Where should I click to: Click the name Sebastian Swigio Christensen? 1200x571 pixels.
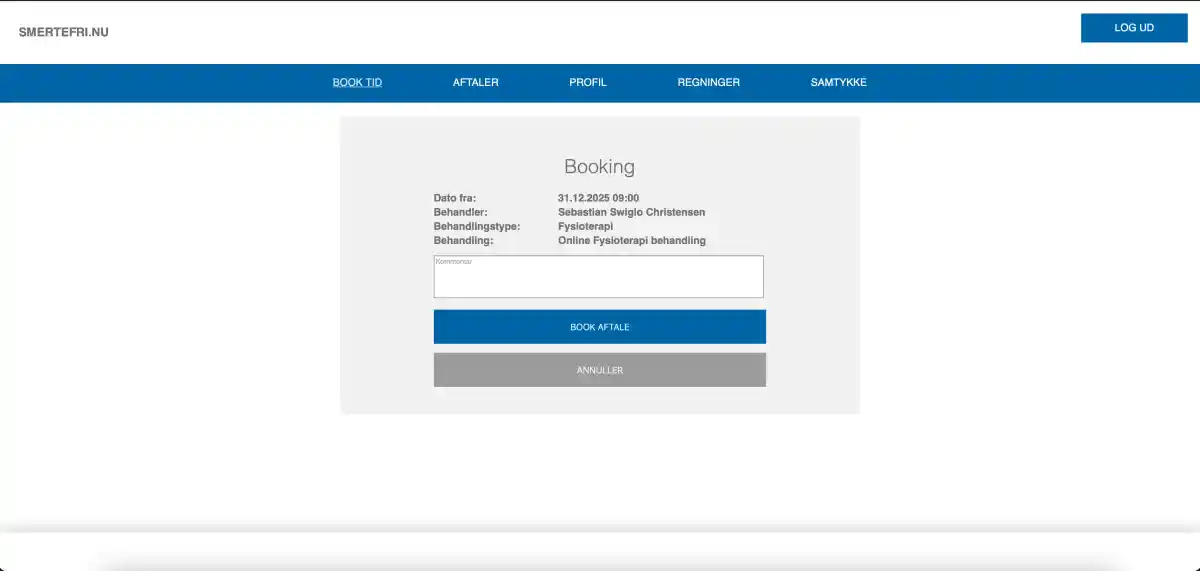click(x=631, y=212)
